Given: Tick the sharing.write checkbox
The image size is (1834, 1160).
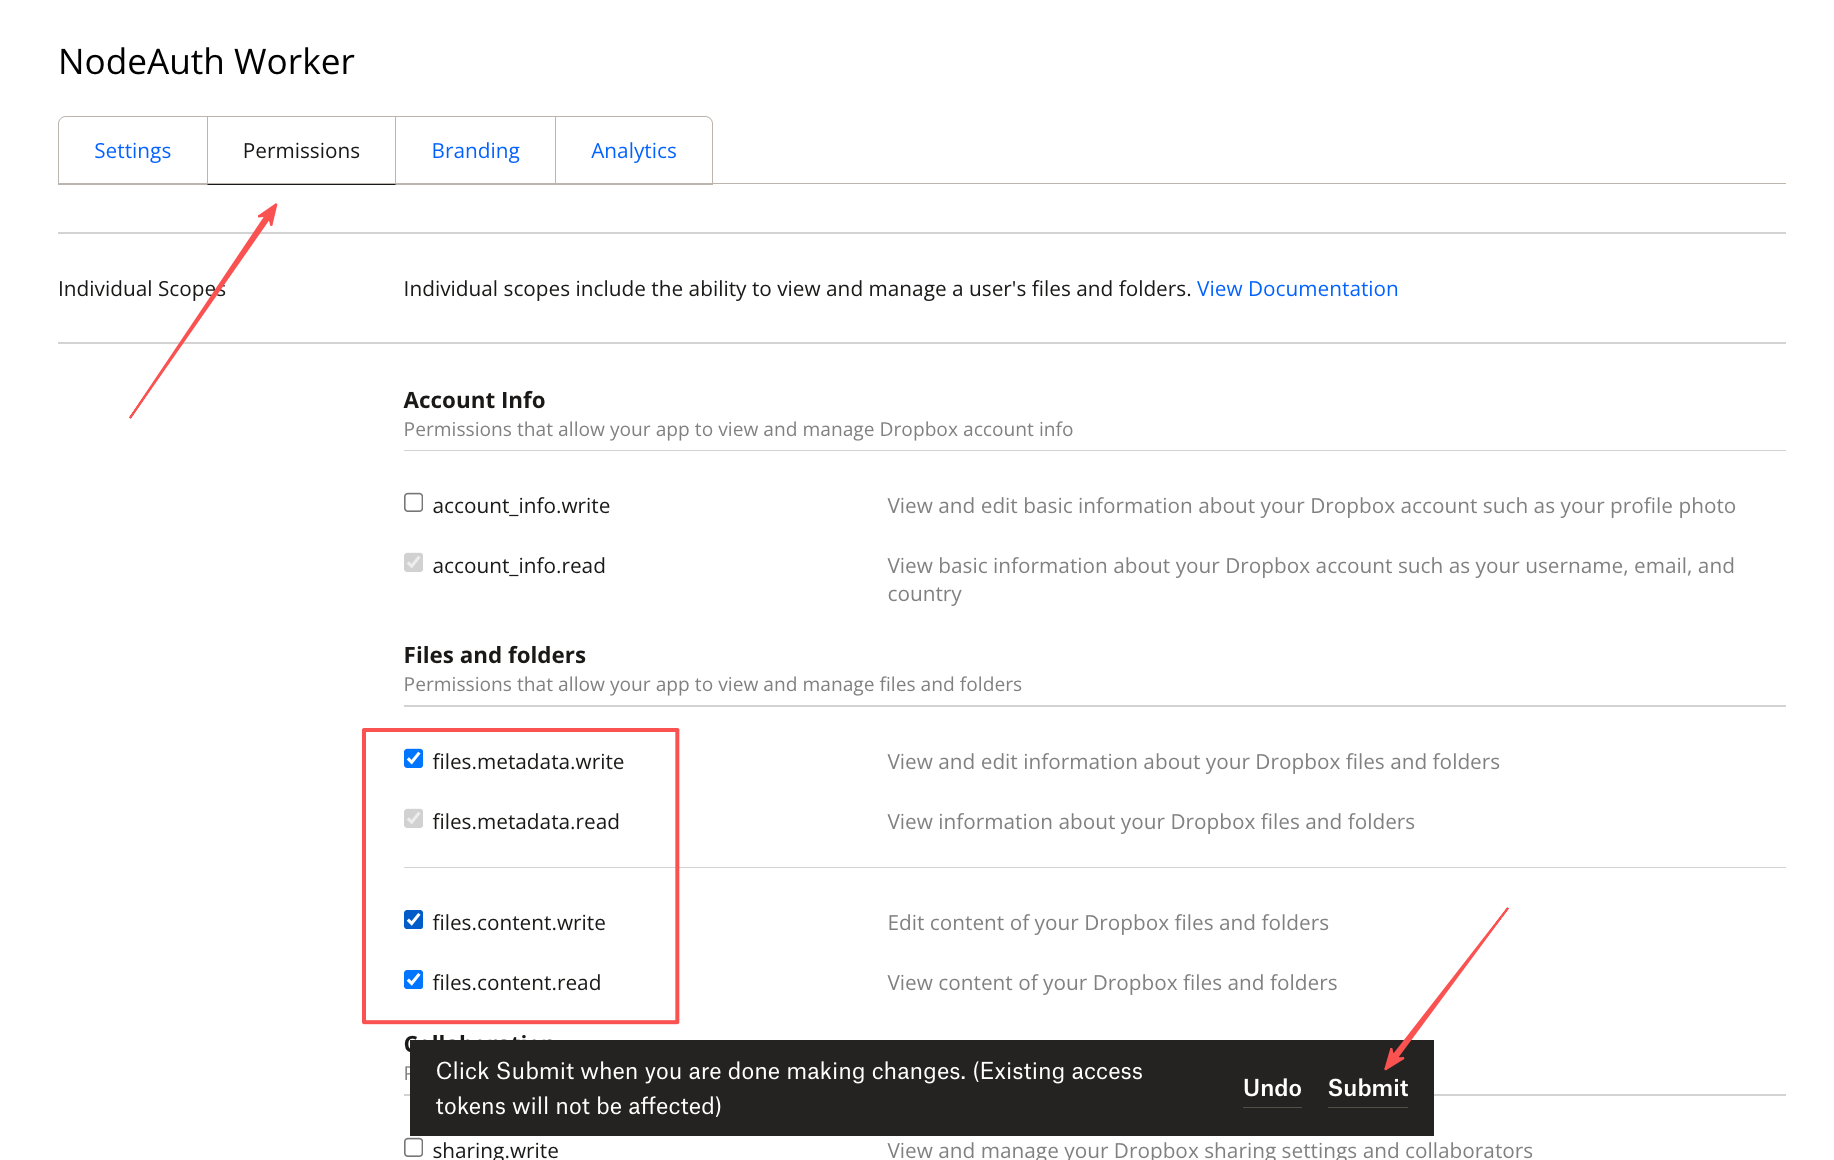Looking at the screenshot, I should click(x=414, y=1147).
